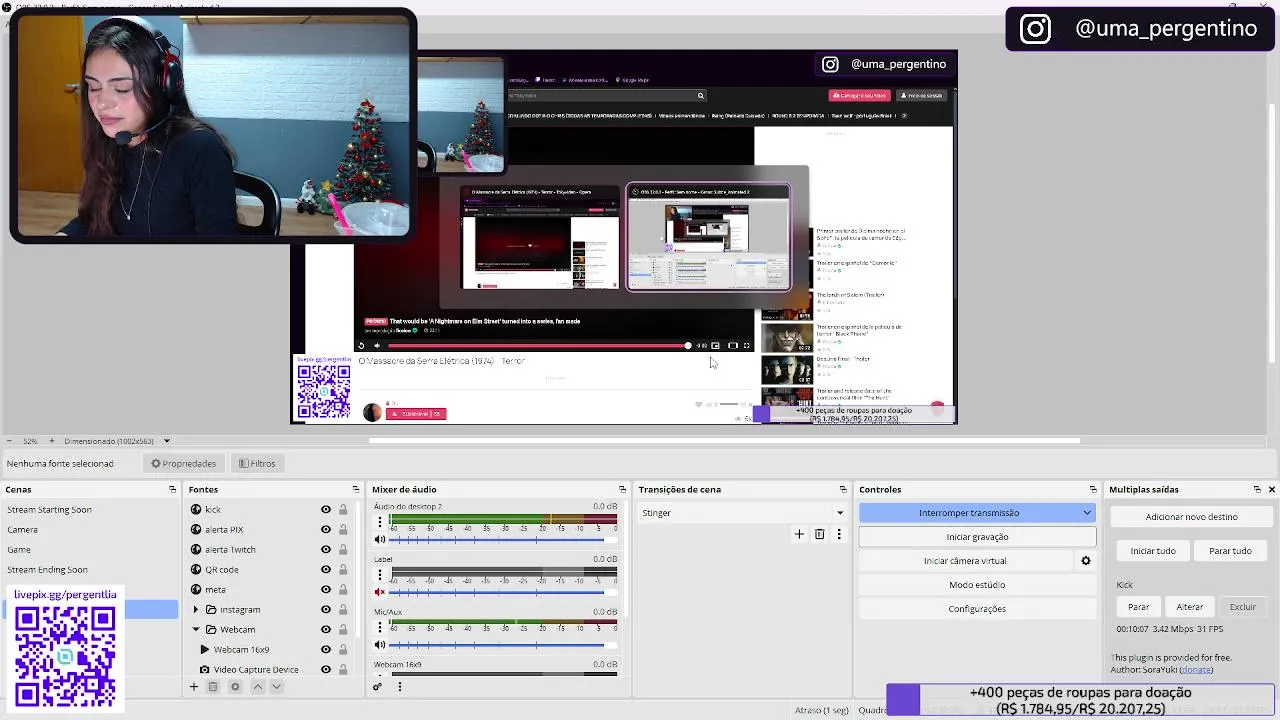Hide the Webcam 16x9 source

[x=325, y=649]
